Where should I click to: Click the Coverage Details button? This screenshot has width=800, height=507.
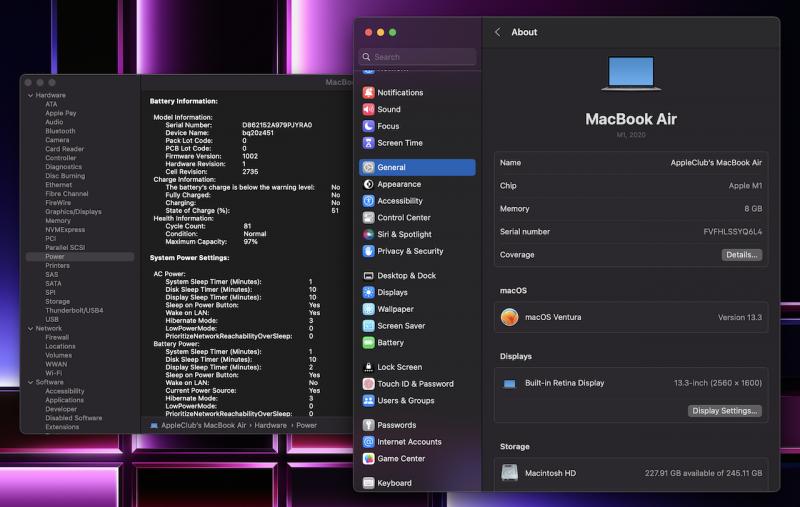point(741,255)
